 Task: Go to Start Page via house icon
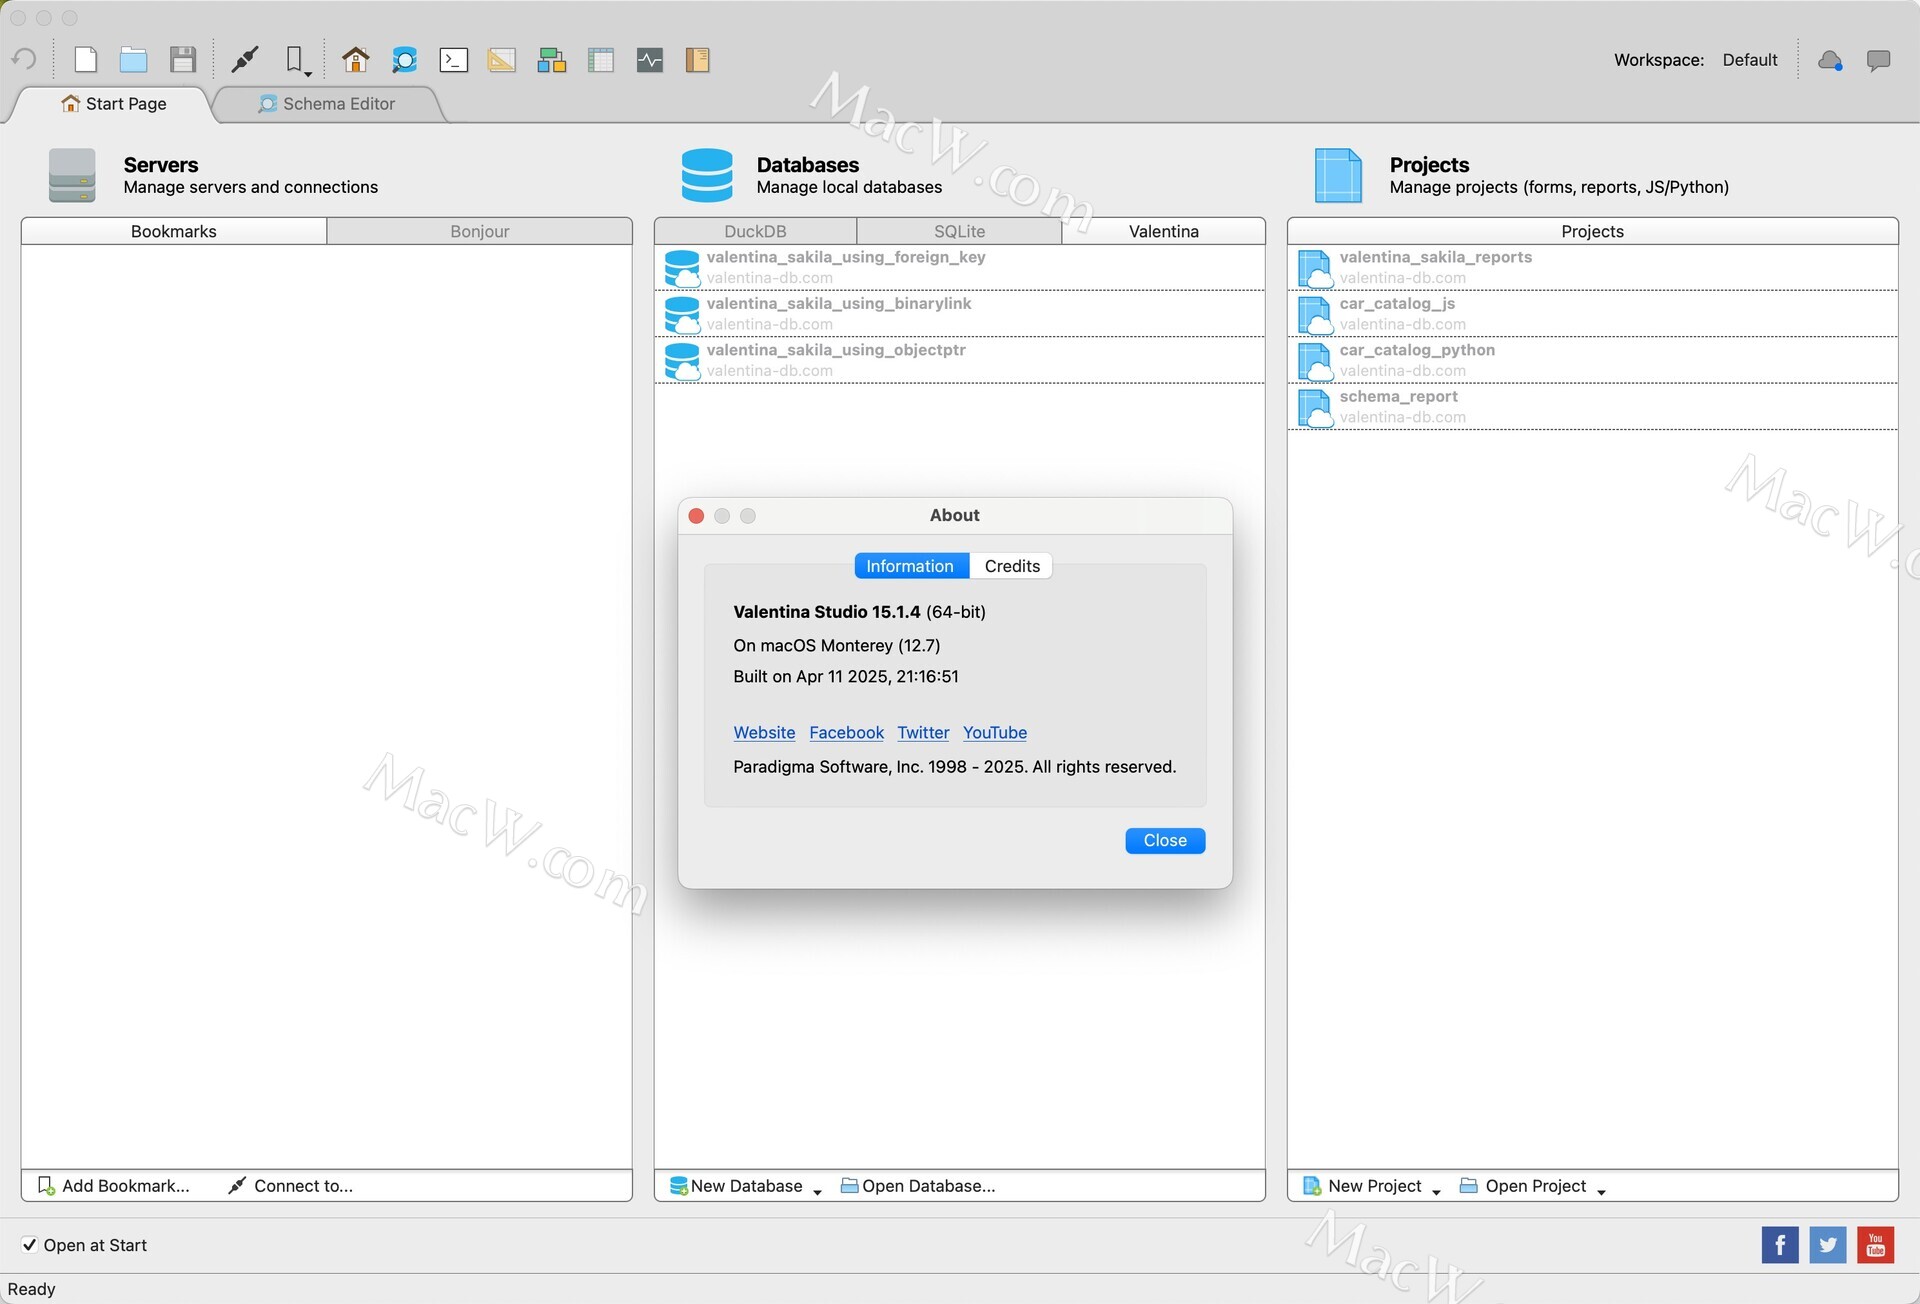[355, 60]
